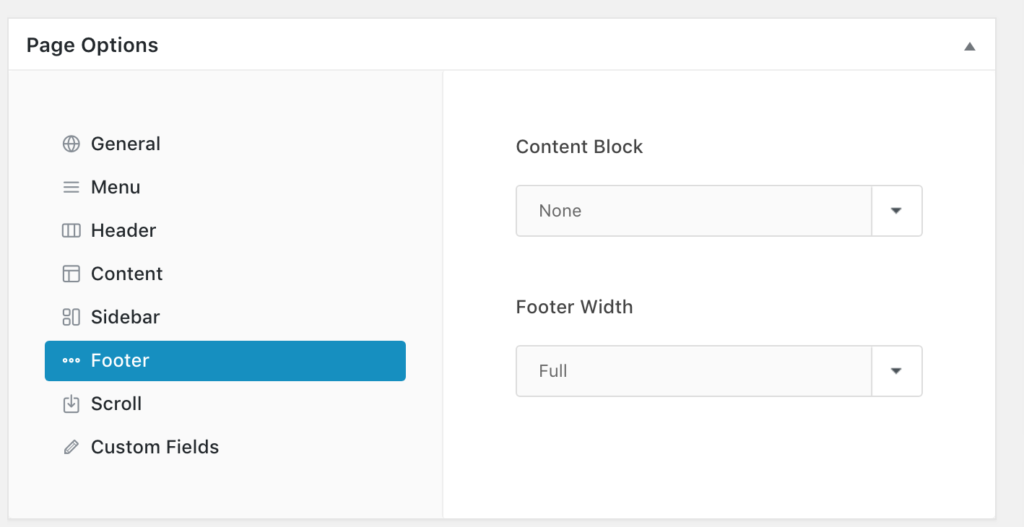Select the General tab label

[x=125, y=144]
